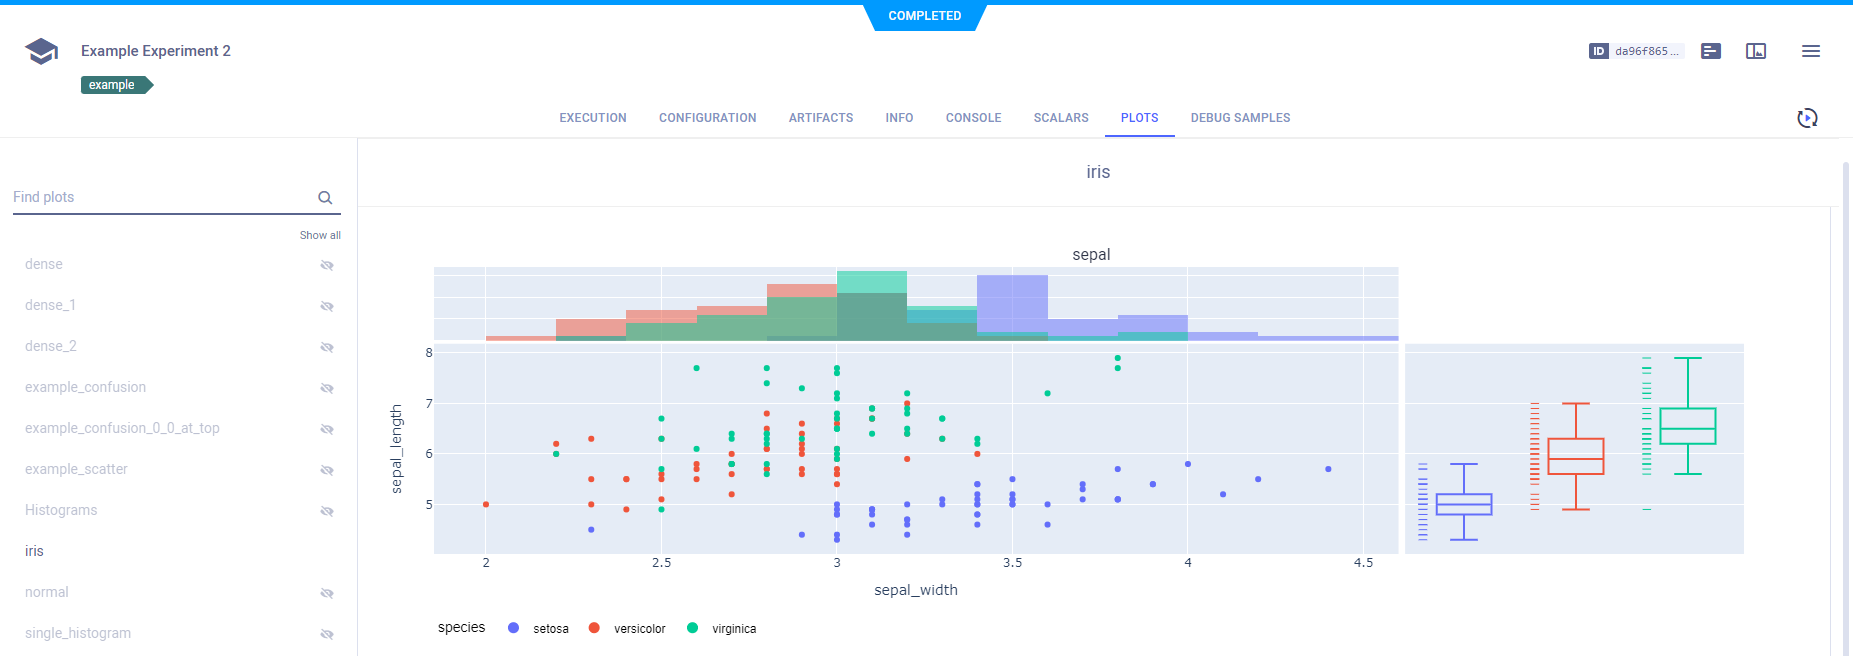Open the hamburger menu at top right

click(x=1810, y=51)
